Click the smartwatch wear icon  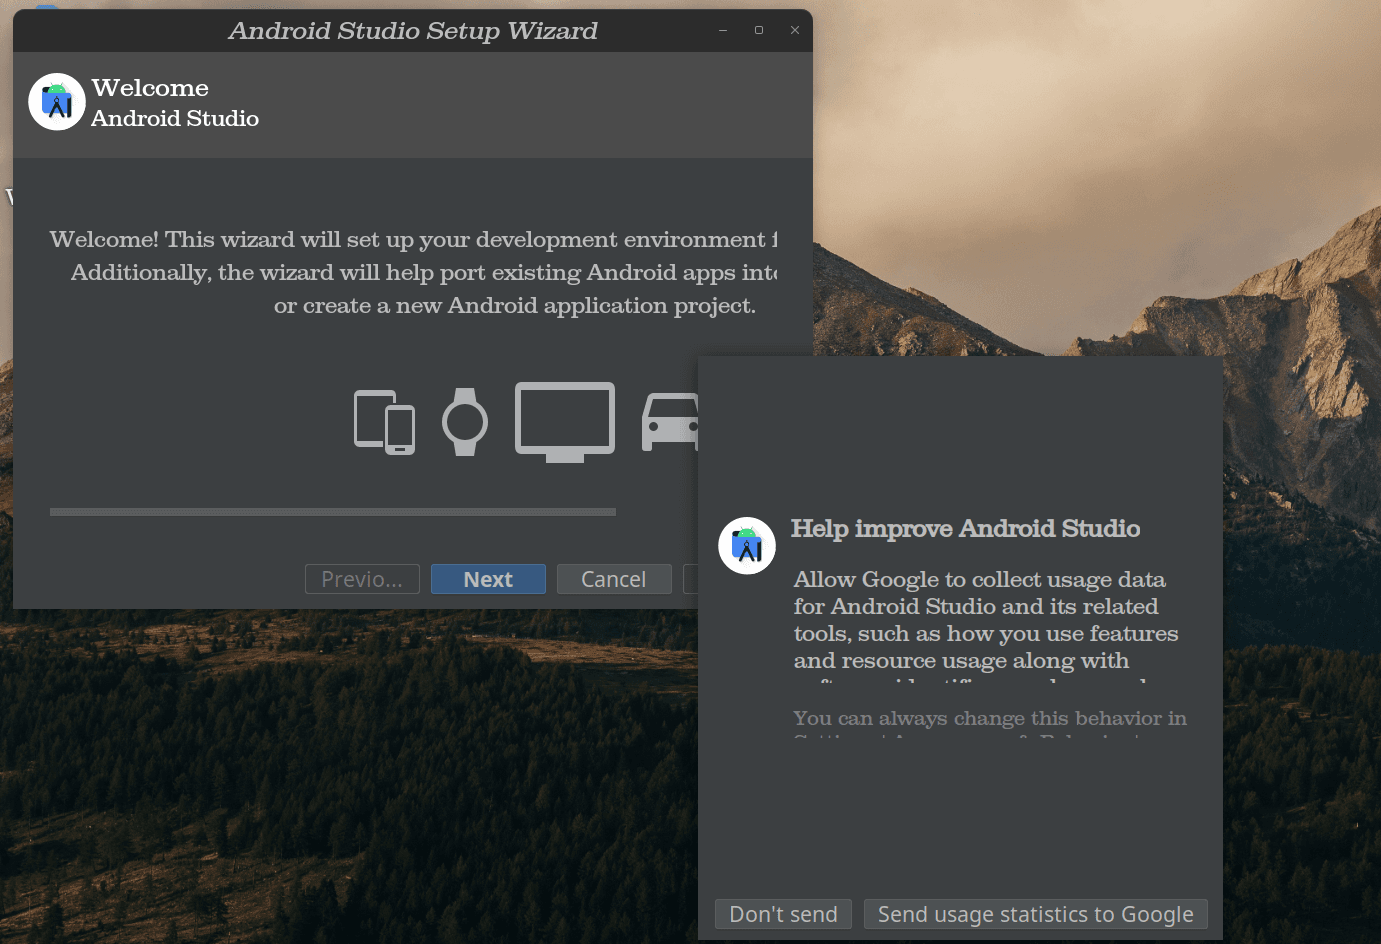(465, 422)
